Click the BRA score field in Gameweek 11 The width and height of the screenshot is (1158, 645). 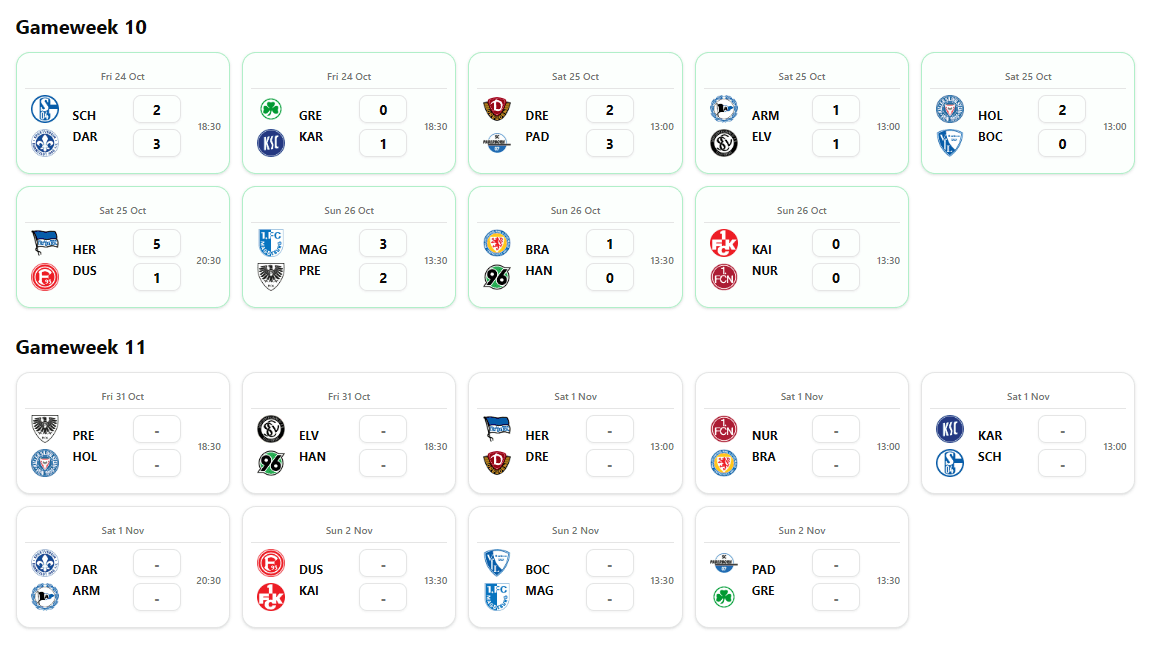coord(835,463)
